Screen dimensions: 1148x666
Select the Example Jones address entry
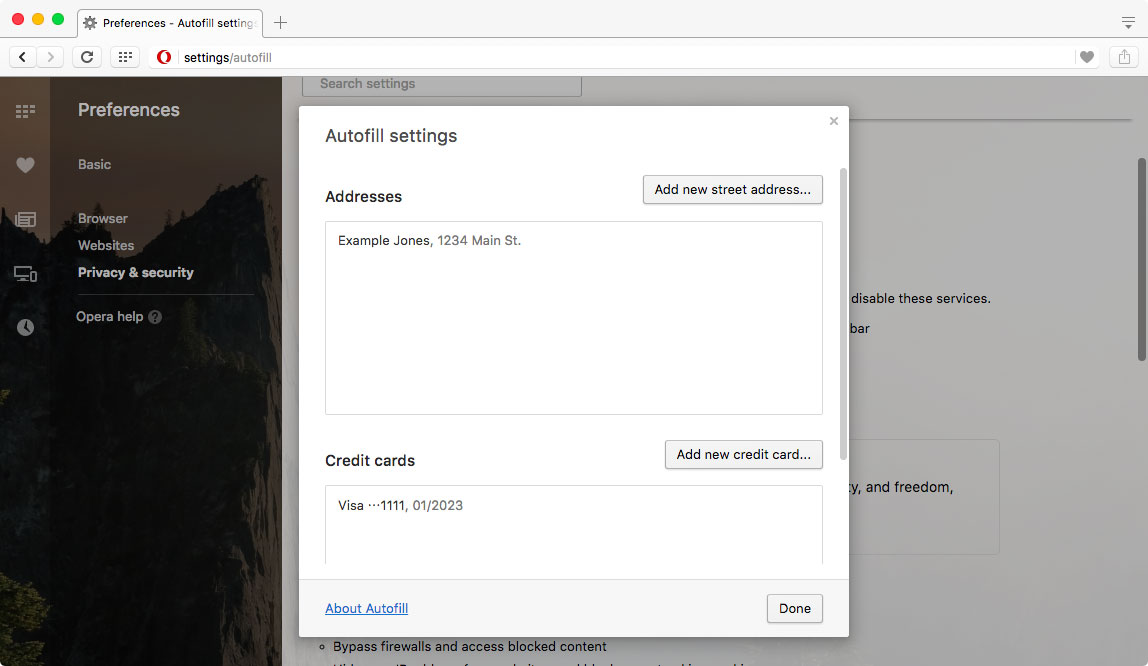430,241
